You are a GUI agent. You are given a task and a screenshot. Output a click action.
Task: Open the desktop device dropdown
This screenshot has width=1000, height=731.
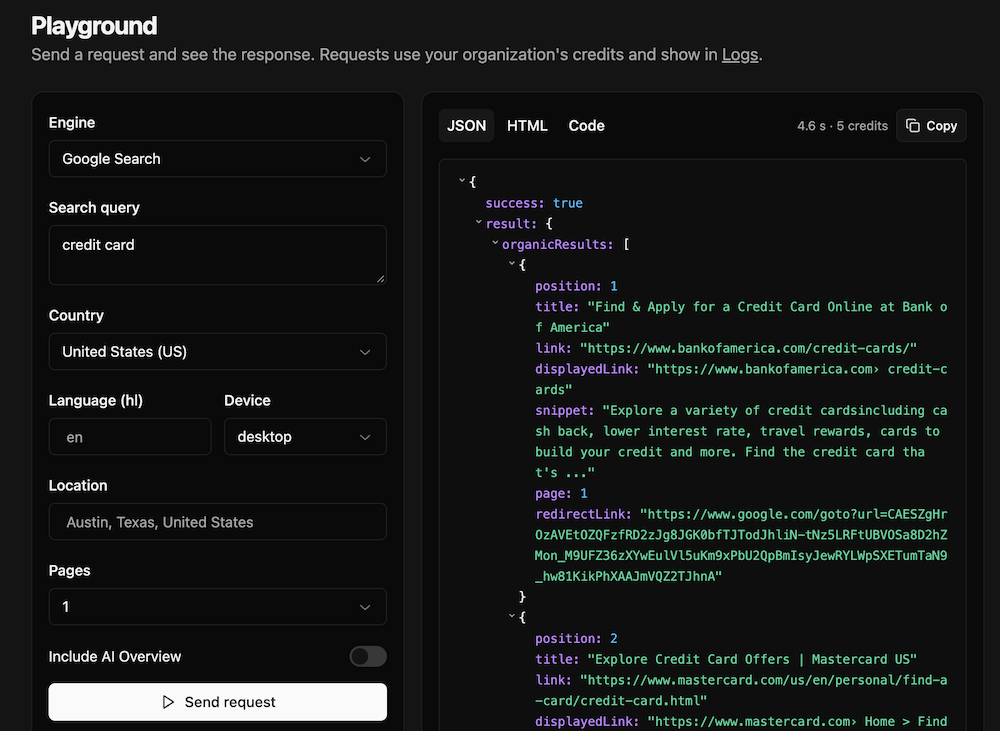point(305,437)
